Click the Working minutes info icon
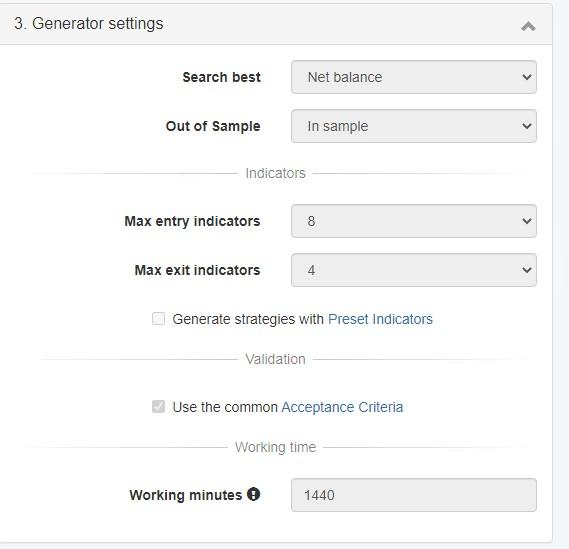 253,494
